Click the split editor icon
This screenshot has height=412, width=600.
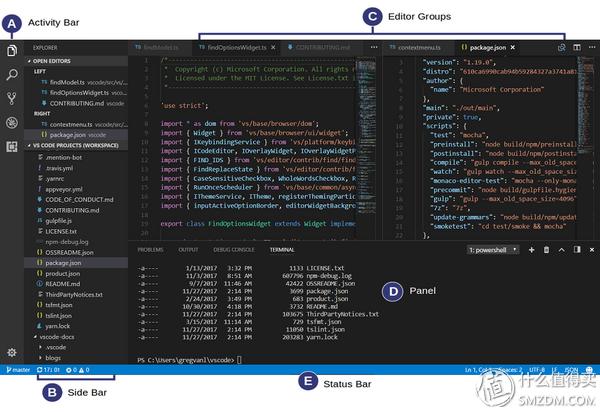coord(577,47)
